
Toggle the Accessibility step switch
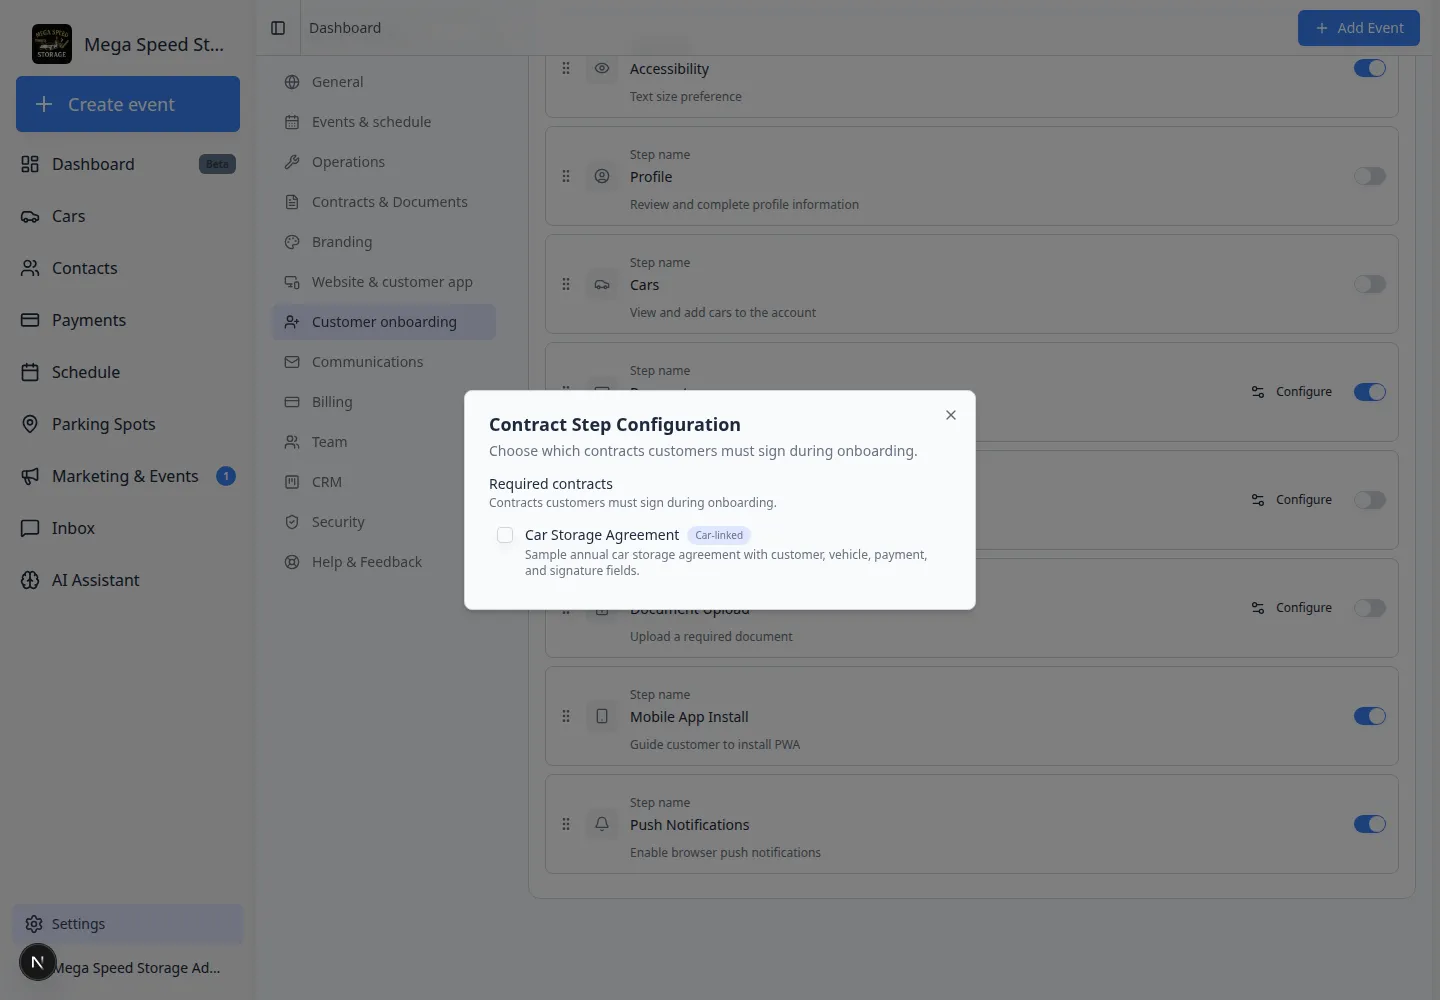(x=1370, y=68)
